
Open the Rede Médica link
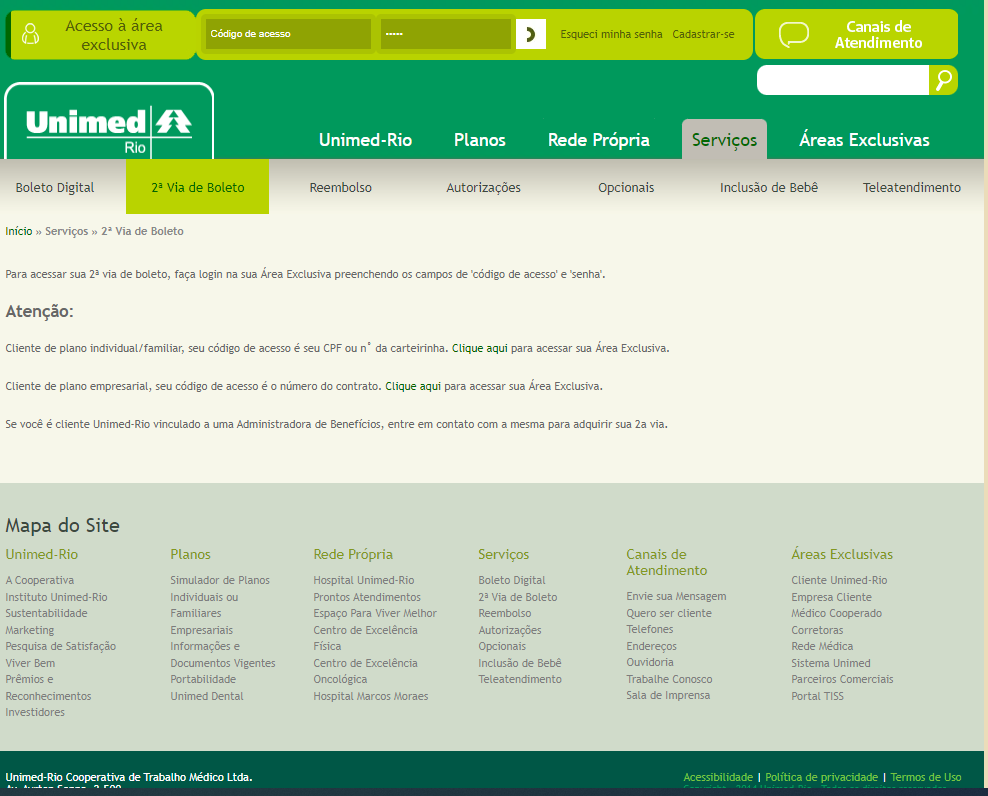[822, 646]
